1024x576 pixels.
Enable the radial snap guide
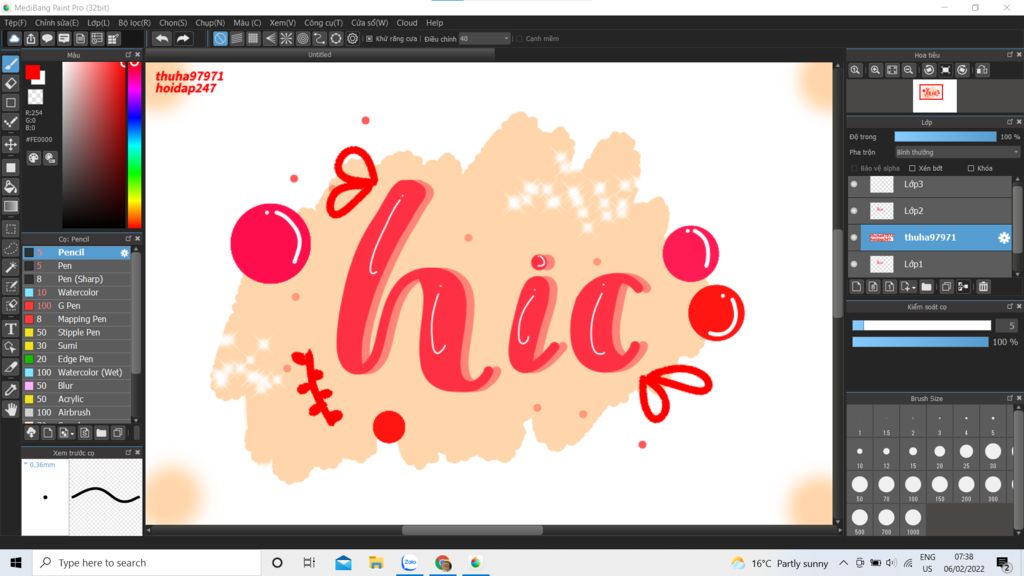tap(286, 39)
